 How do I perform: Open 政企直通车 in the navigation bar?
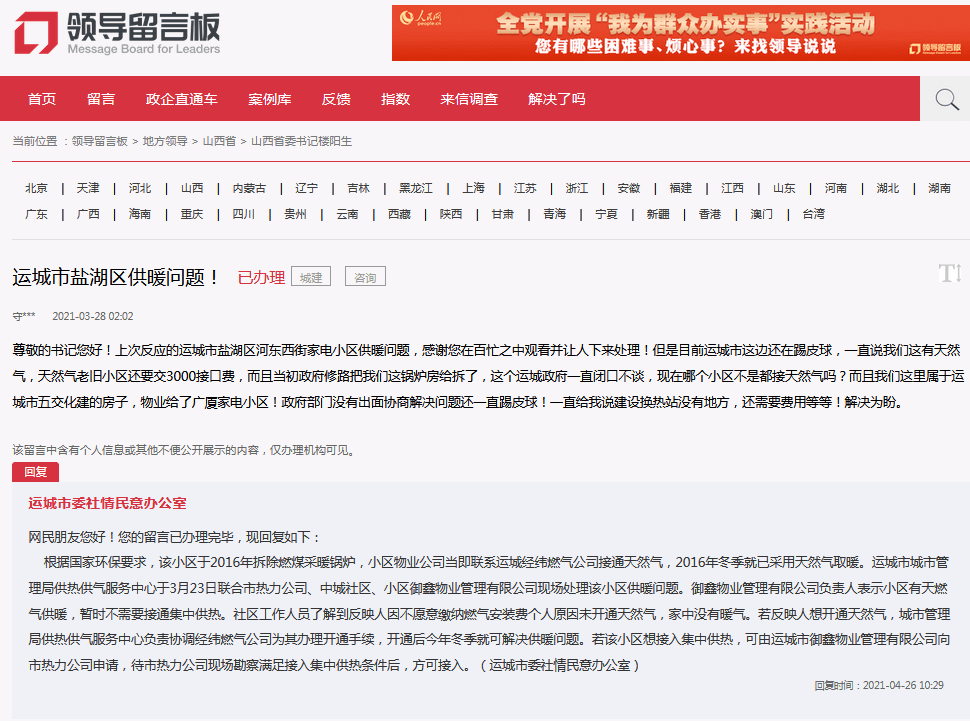click(x=182, y=99)
